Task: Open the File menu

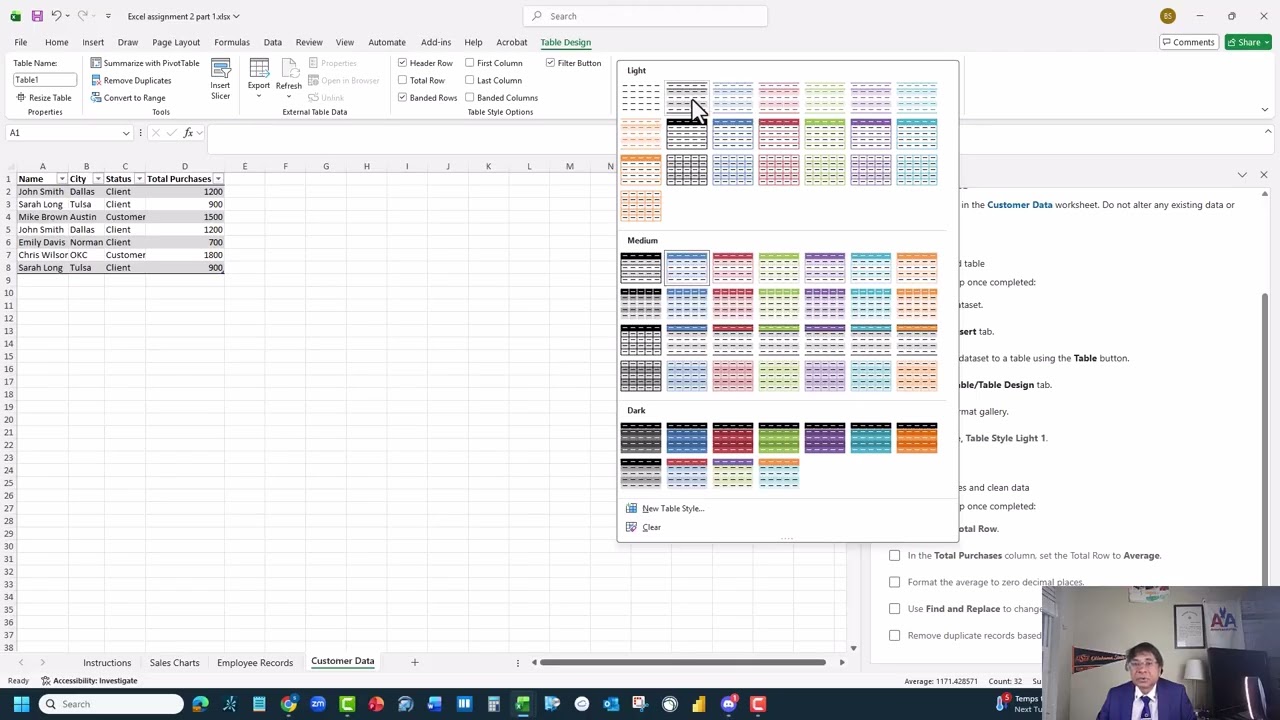Action: pos(20,42)
